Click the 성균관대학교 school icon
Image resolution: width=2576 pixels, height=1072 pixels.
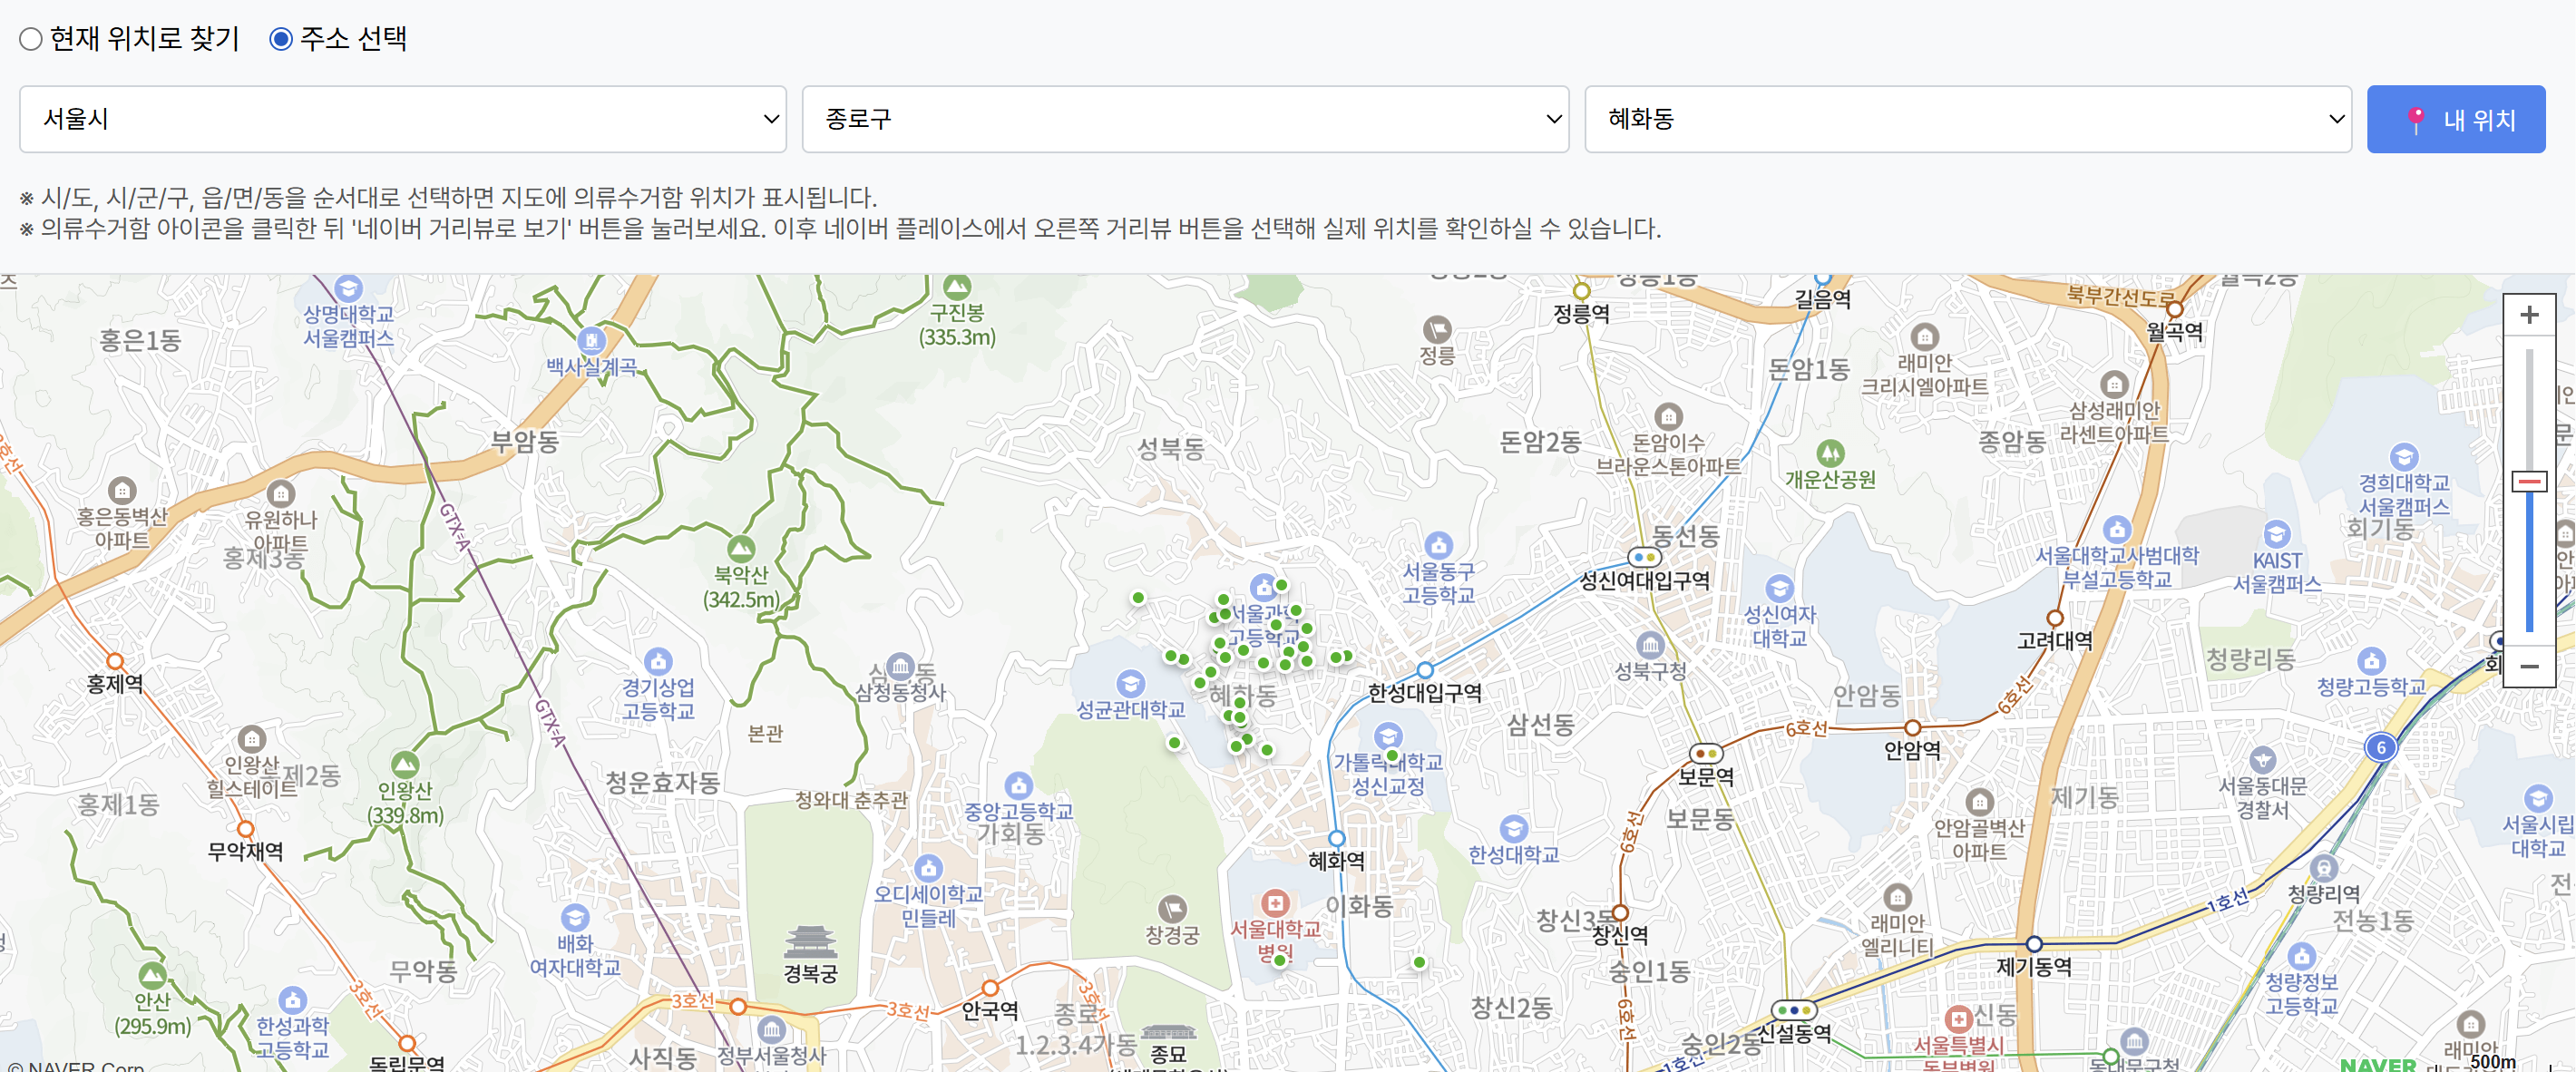click(x=1130, y=683)
